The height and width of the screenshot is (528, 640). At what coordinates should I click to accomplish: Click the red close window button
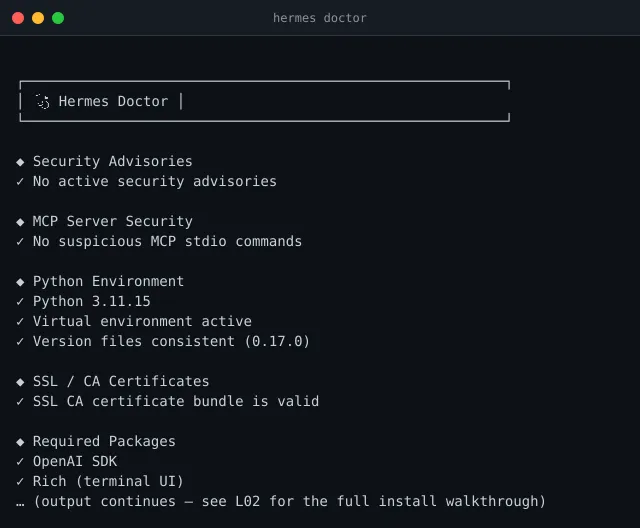(18, 18)
